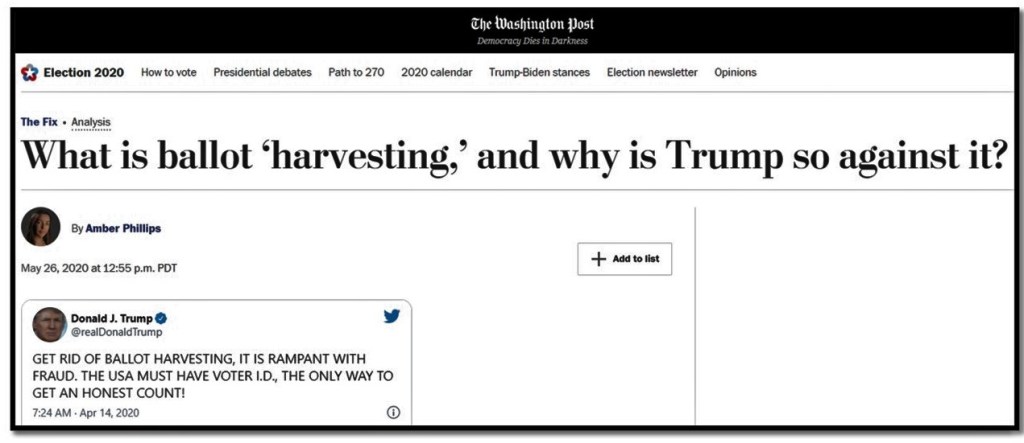Click the Twitter bird icon

coord(392,317)
